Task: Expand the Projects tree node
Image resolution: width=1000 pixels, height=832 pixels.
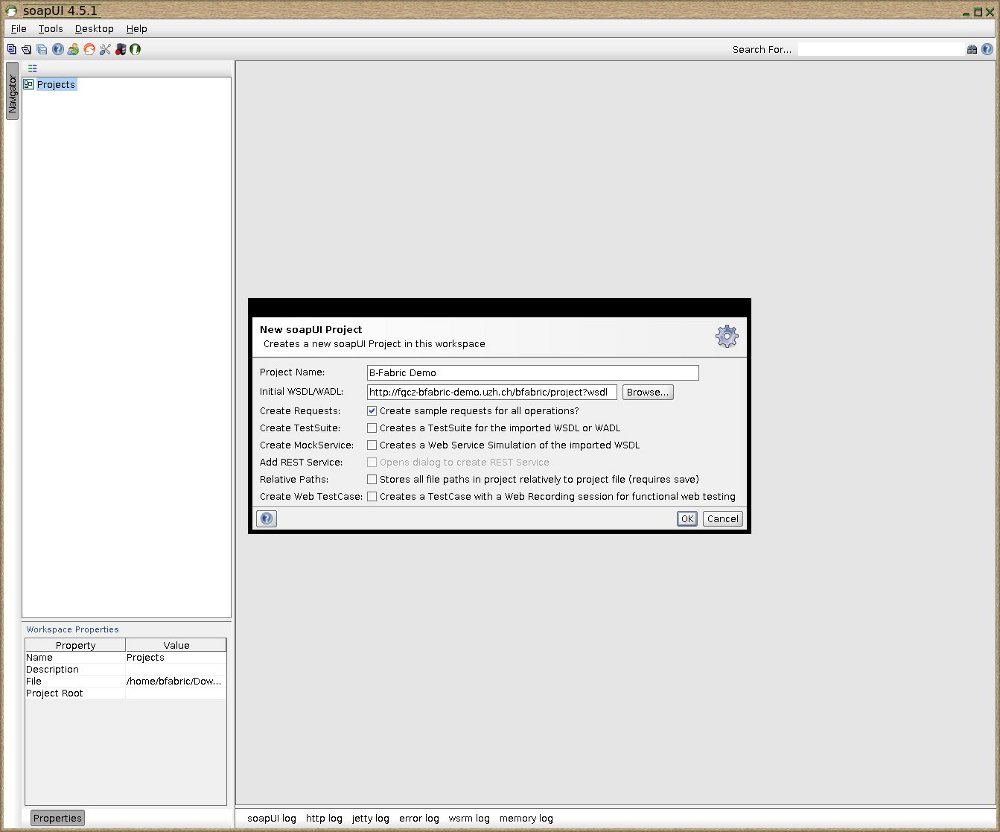Action: click(28, 85)
